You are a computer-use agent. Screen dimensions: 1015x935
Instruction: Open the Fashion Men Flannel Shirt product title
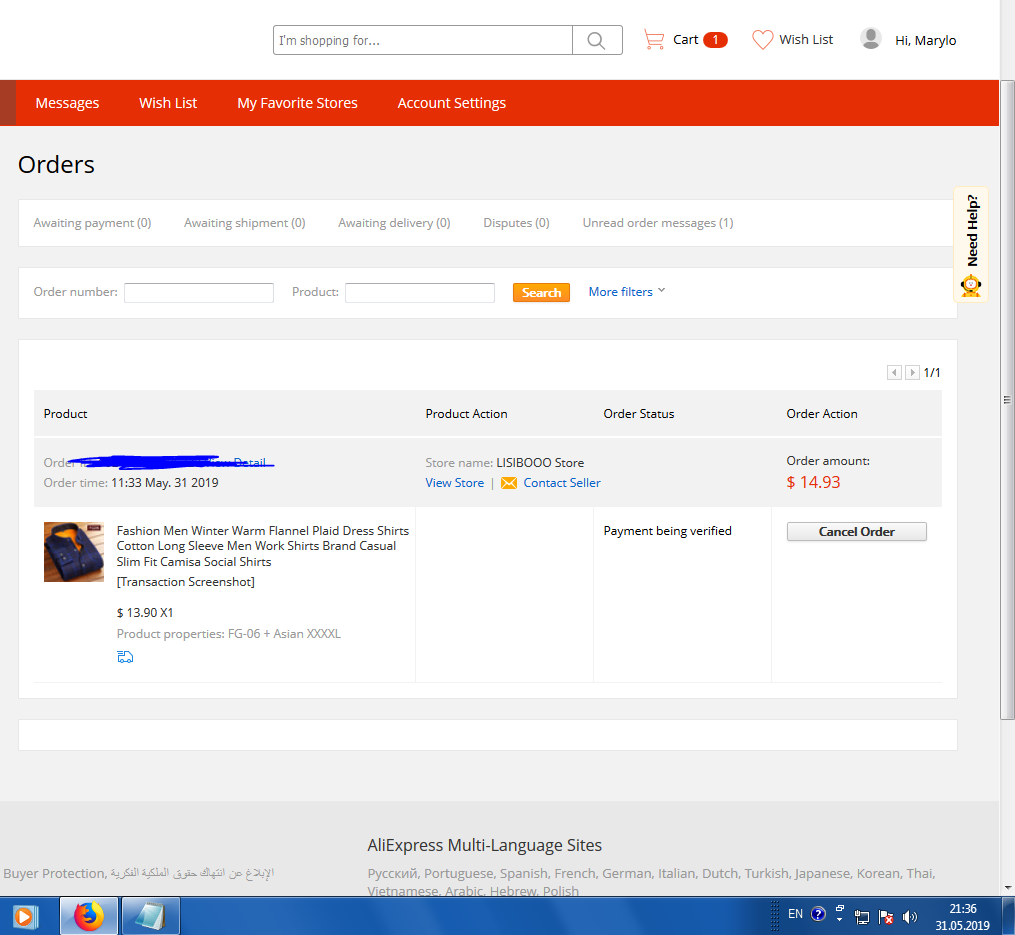coord(263,546)
